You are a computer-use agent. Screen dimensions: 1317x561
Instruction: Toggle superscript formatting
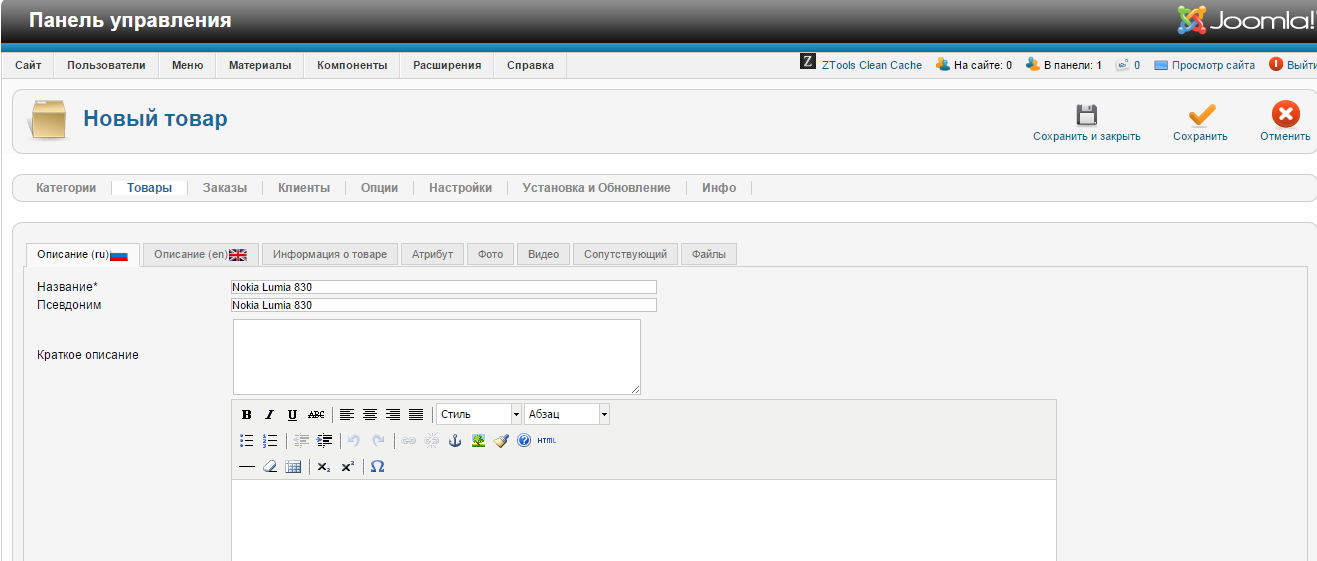click(x=347, y=466)
